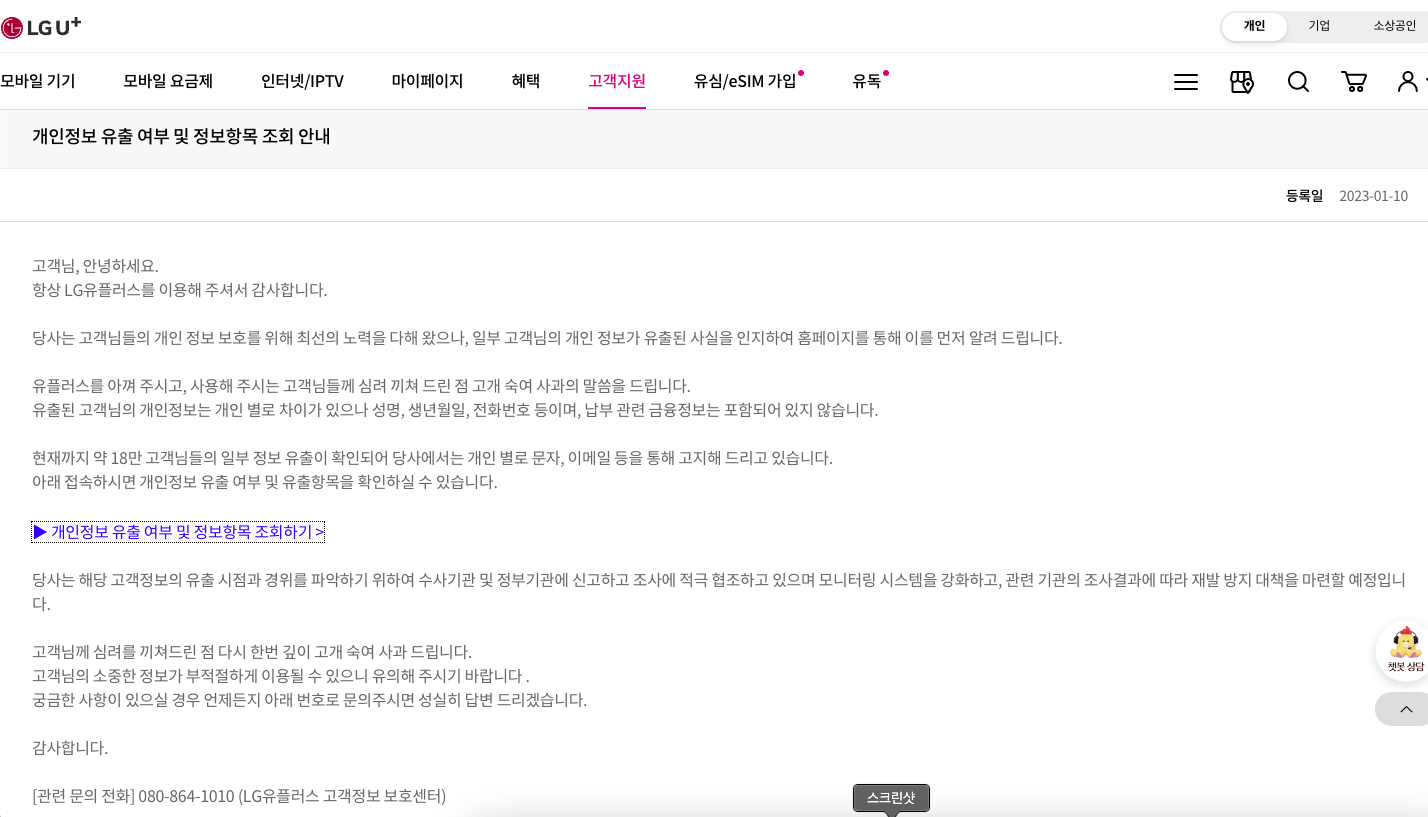Open the 마이페이지 menu
This screenshot has width=1428, height=817.
427,82
